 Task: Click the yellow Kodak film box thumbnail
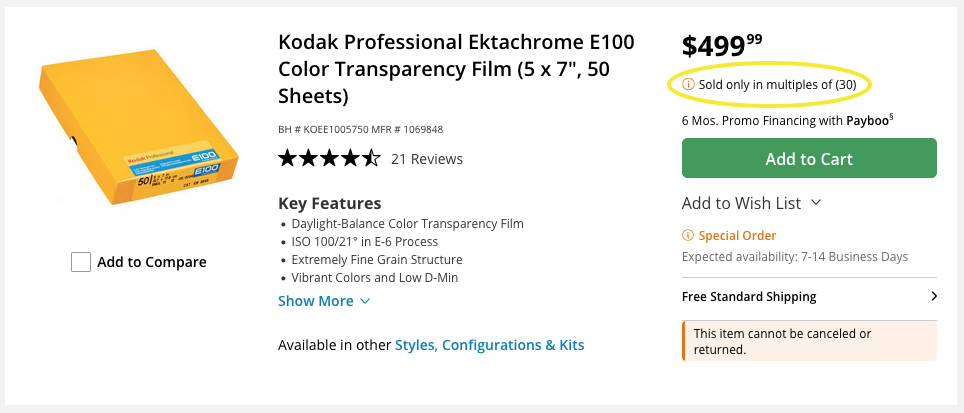pos(140,134)
